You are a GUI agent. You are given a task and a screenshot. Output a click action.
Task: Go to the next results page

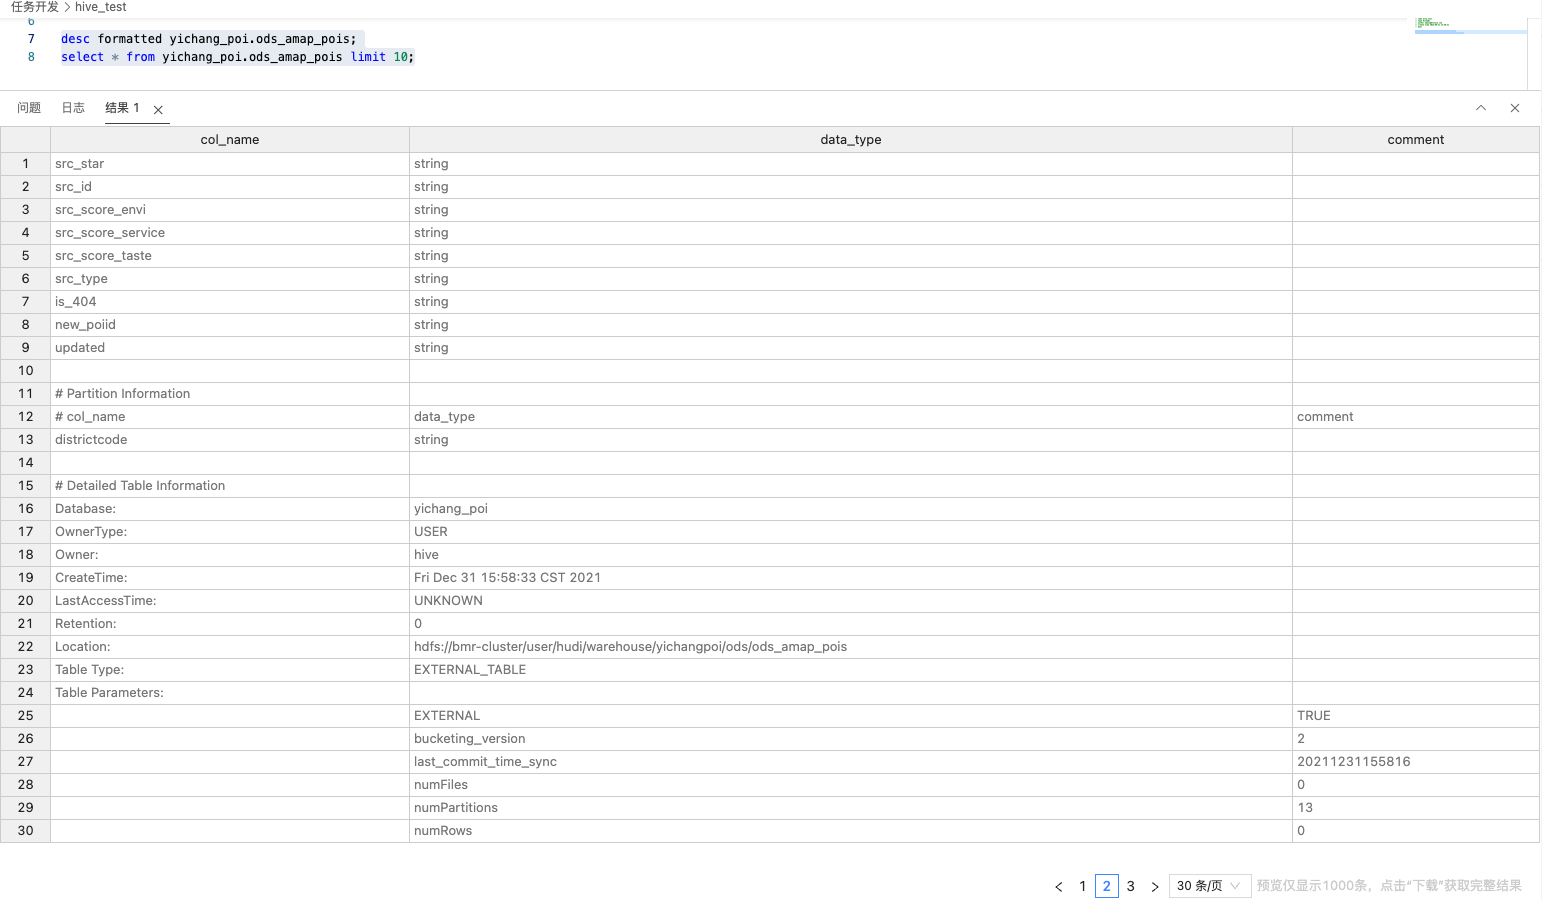tap(1155, 886)
